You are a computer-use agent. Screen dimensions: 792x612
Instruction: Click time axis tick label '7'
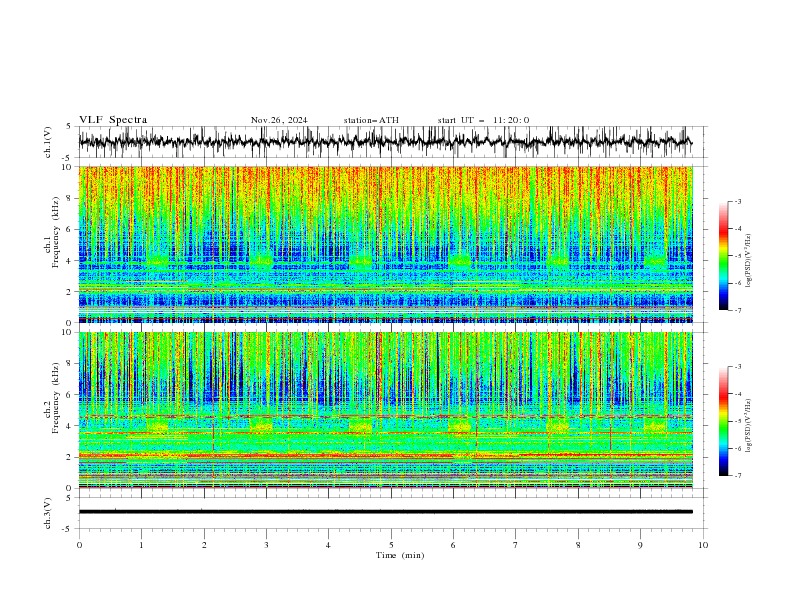(516, 545)
